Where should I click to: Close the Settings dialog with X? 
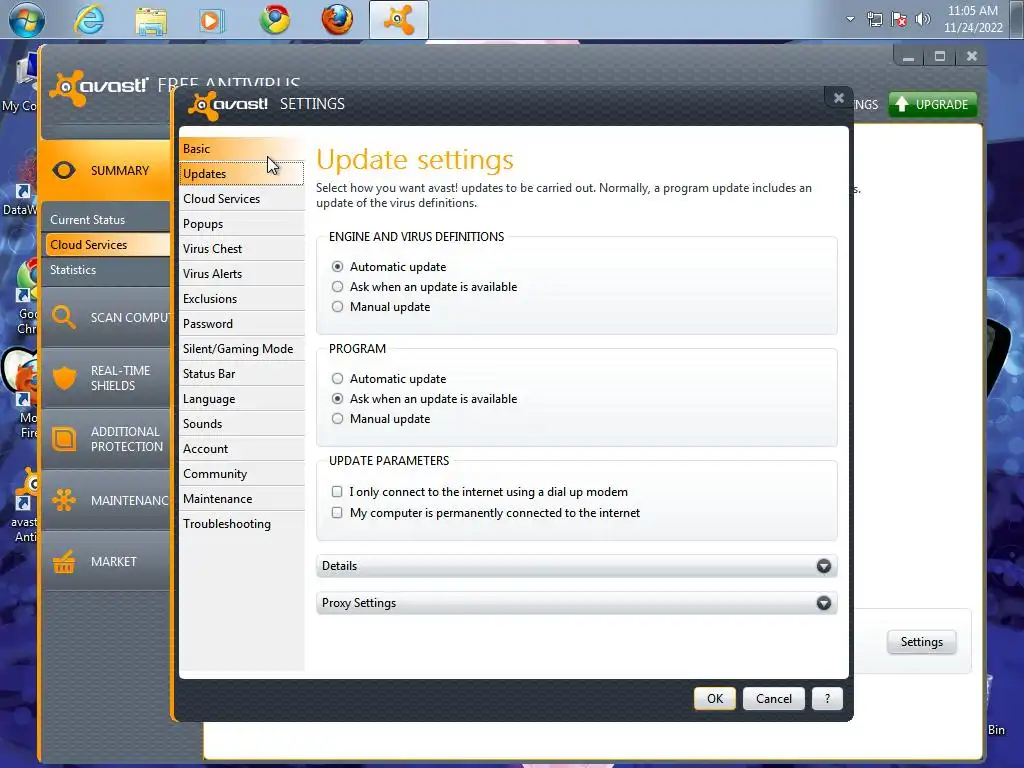click(839, 98)
